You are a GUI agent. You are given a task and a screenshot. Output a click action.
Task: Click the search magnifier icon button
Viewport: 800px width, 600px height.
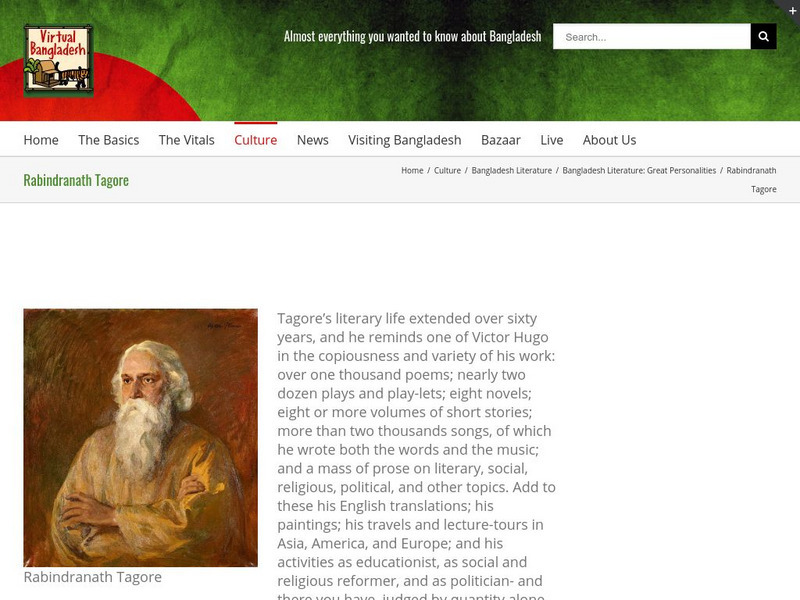pyautogui.click(x=763, y=36)
